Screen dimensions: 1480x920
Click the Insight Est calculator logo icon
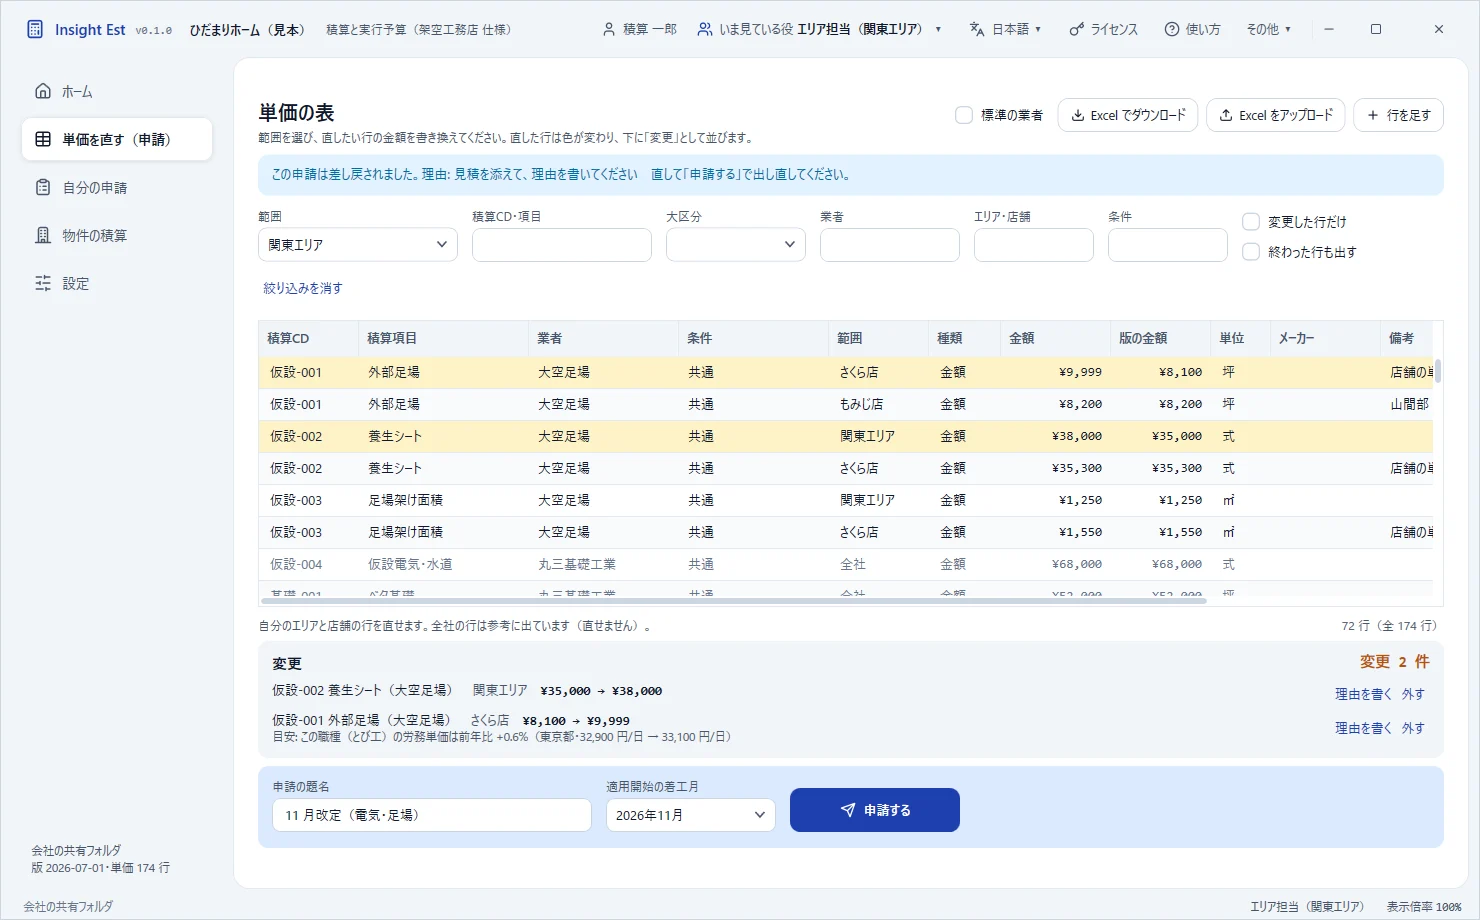point(35,29)
